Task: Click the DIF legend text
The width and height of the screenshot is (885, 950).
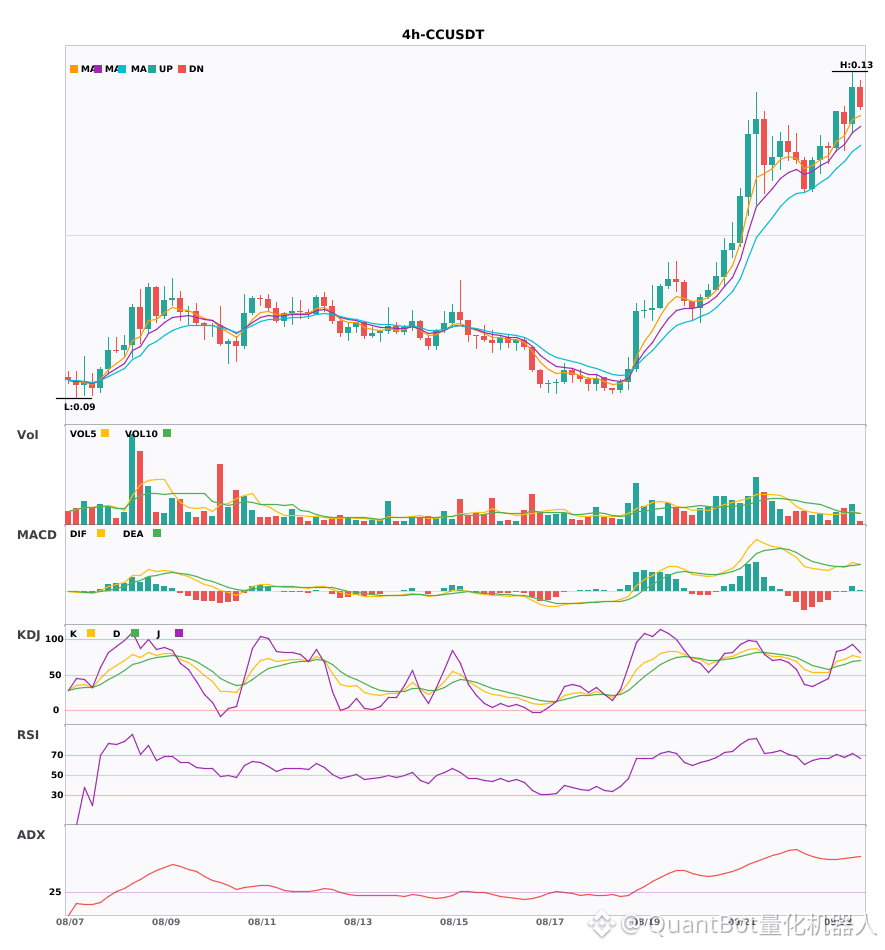Action: [x=78, y=534]
